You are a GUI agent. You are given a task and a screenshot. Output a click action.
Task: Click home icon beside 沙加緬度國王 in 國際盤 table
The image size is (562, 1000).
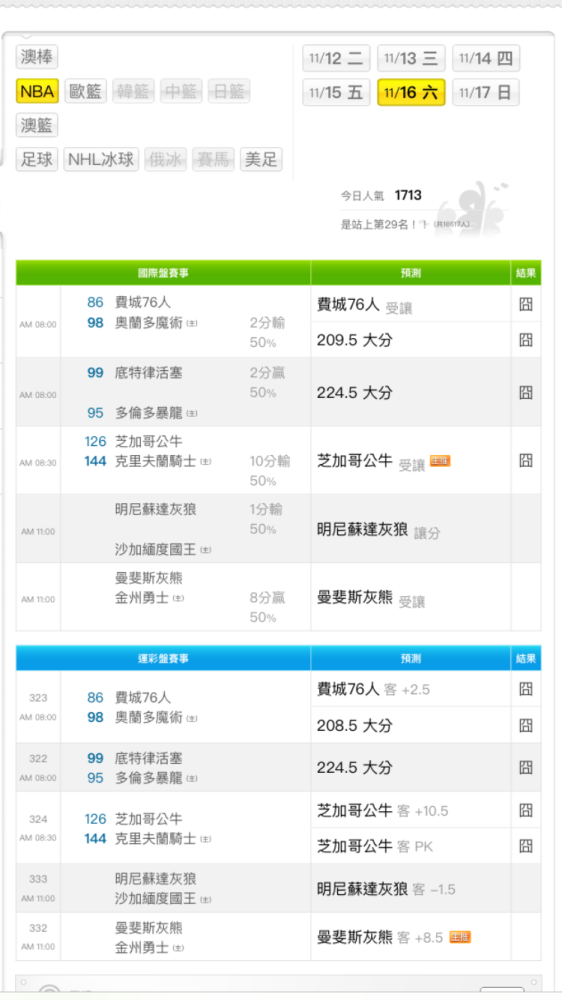[205, 550]
